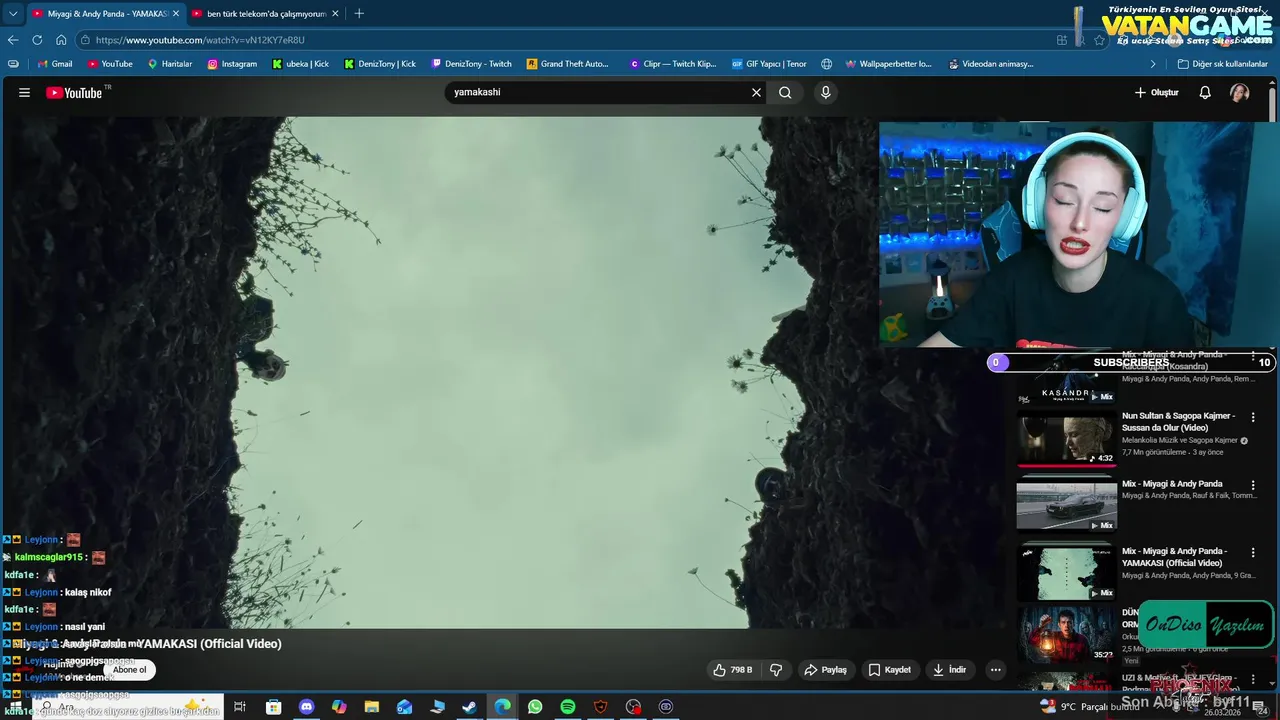1280x720 pixels.
Task: Switch to ben türk telekom'da tab
Action: coord(266,14)
